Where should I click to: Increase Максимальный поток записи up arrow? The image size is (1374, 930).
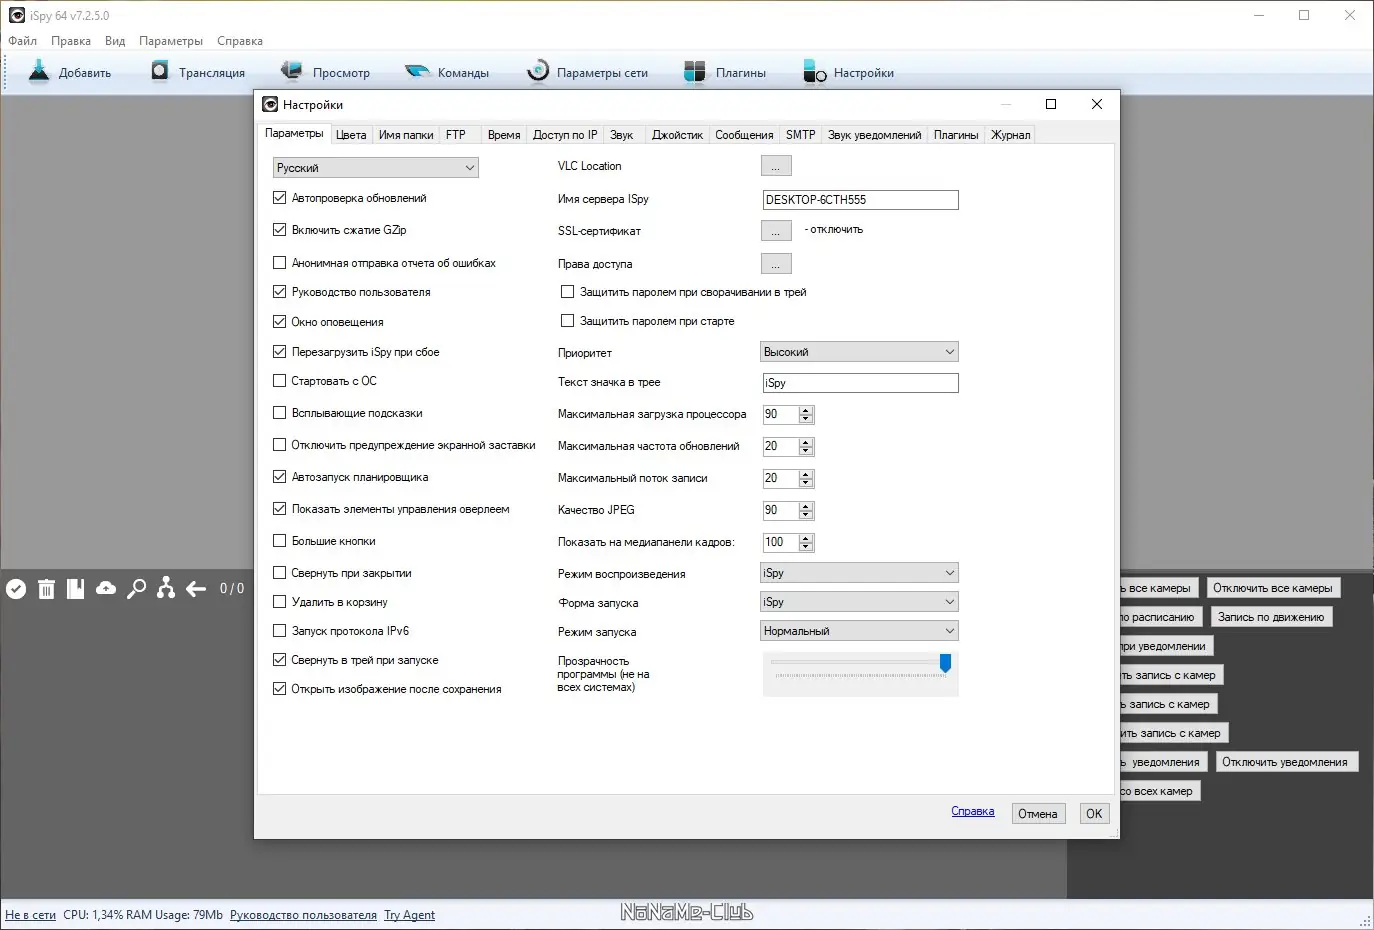click(x=806, y=474)
